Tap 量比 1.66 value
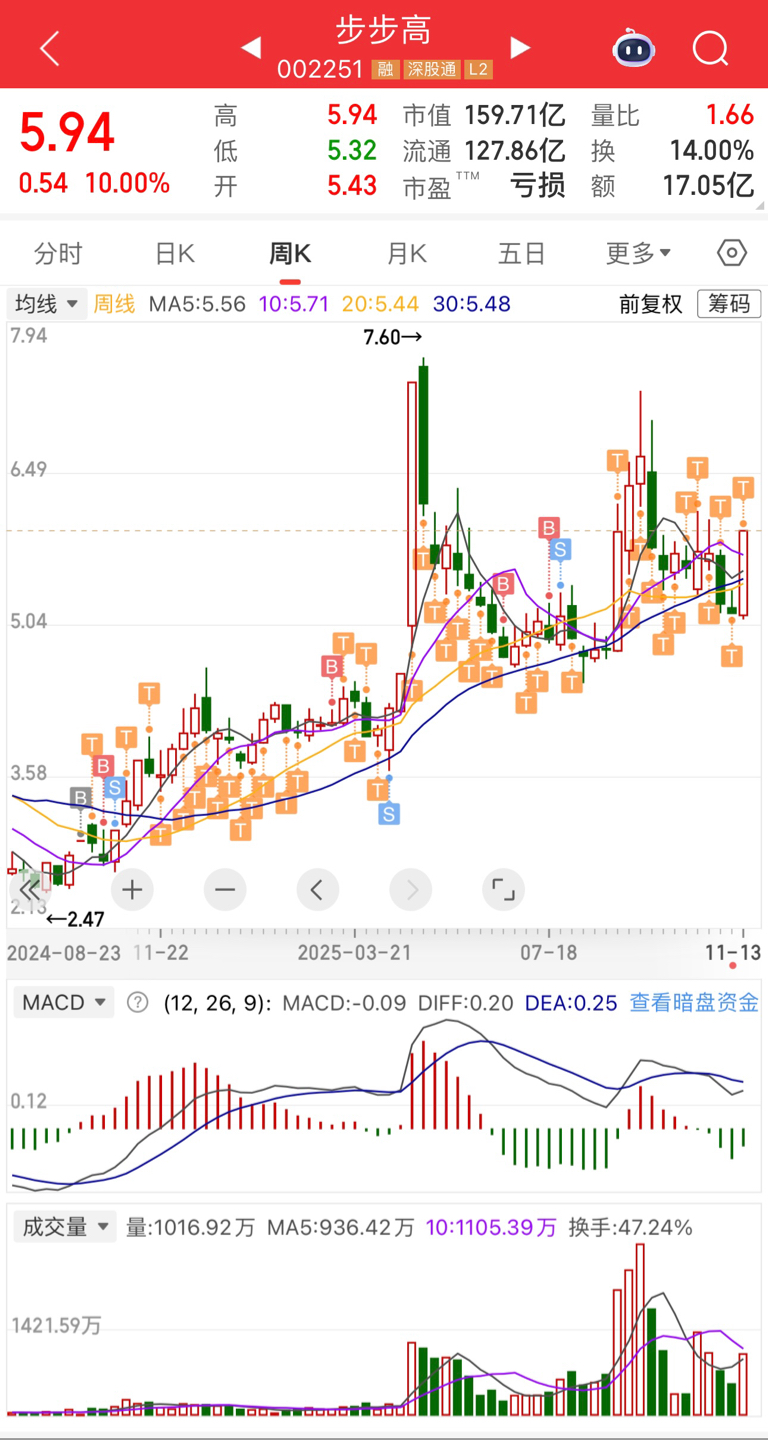The width and height of the screenshot is (768, 1440). (x=730, y=116)
